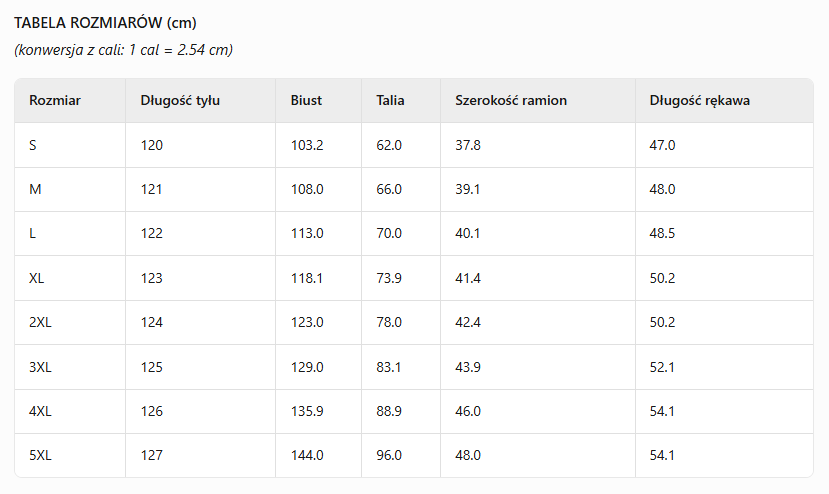
Task: Click the 5XL size label
Action: 40,455
